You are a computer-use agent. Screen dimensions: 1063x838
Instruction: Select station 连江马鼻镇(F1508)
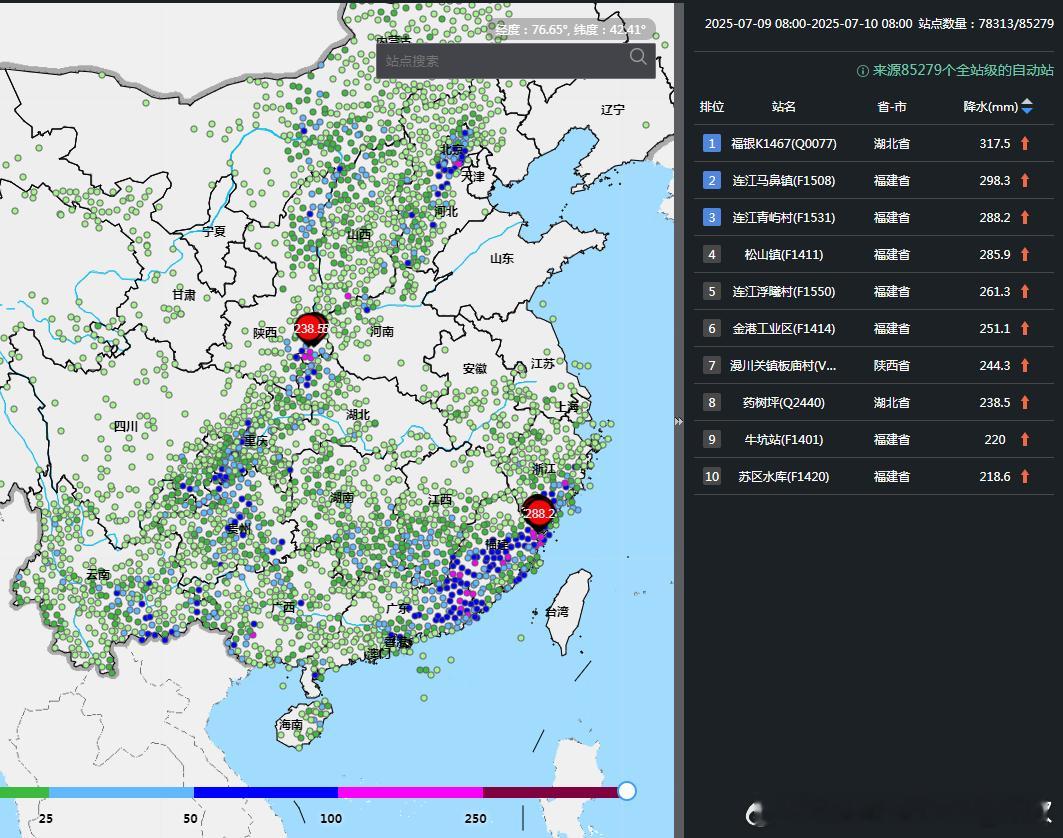pos(784,181)
